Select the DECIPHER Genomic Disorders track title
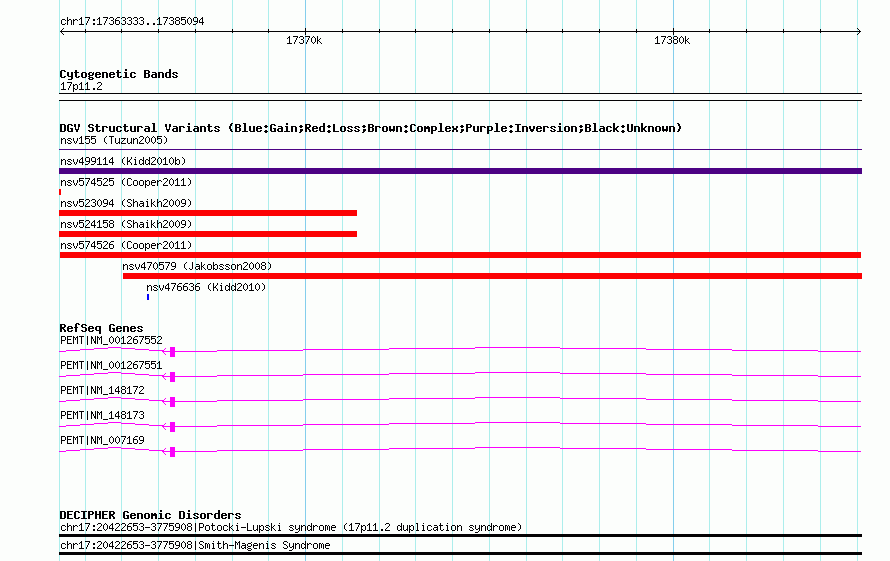Screen dimensions: 890x561 pos(150,515)
